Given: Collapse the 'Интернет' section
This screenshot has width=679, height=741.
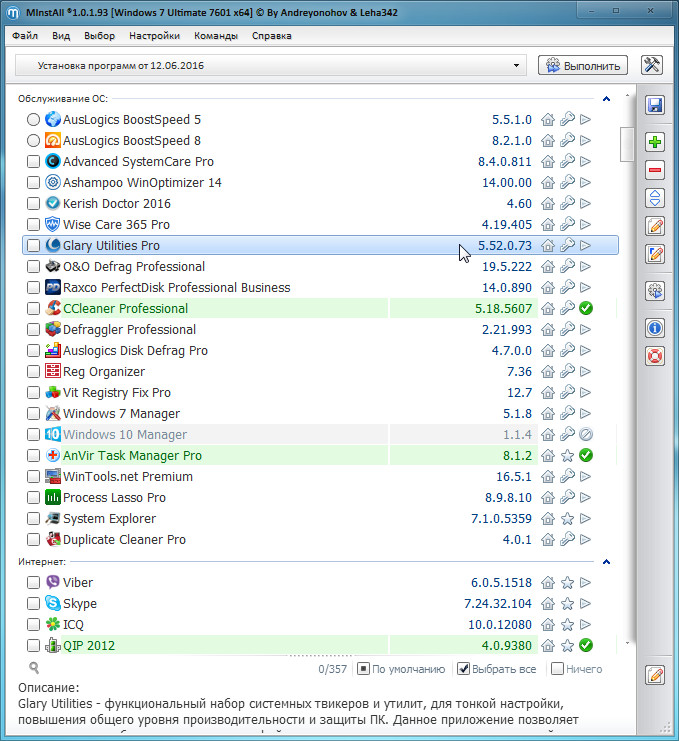Looking at the screenshot, I should 606,561.
